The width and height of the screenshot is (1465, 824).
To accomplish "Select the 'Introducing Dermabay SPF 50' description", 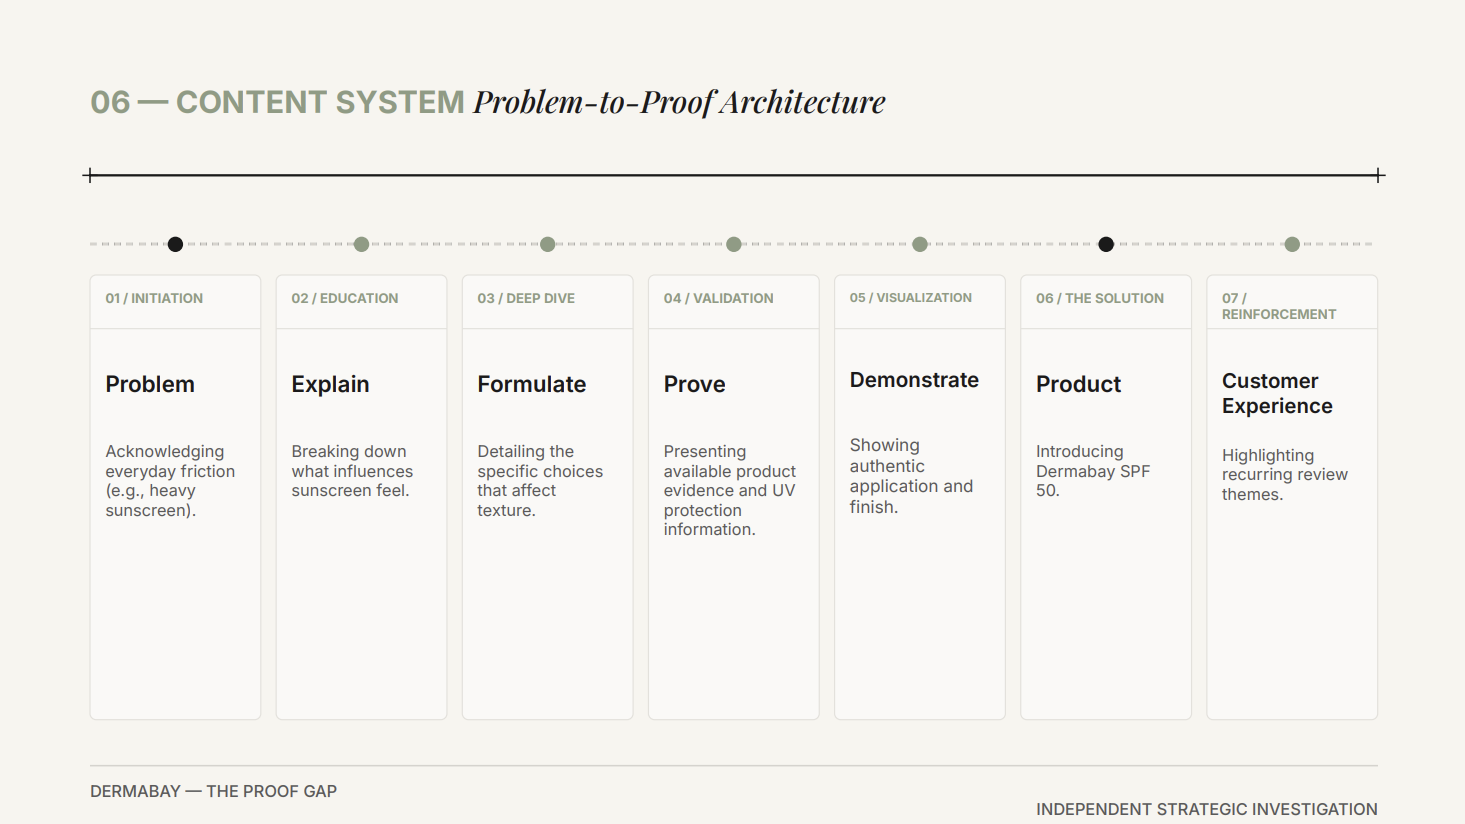I will click(1093, 471).
